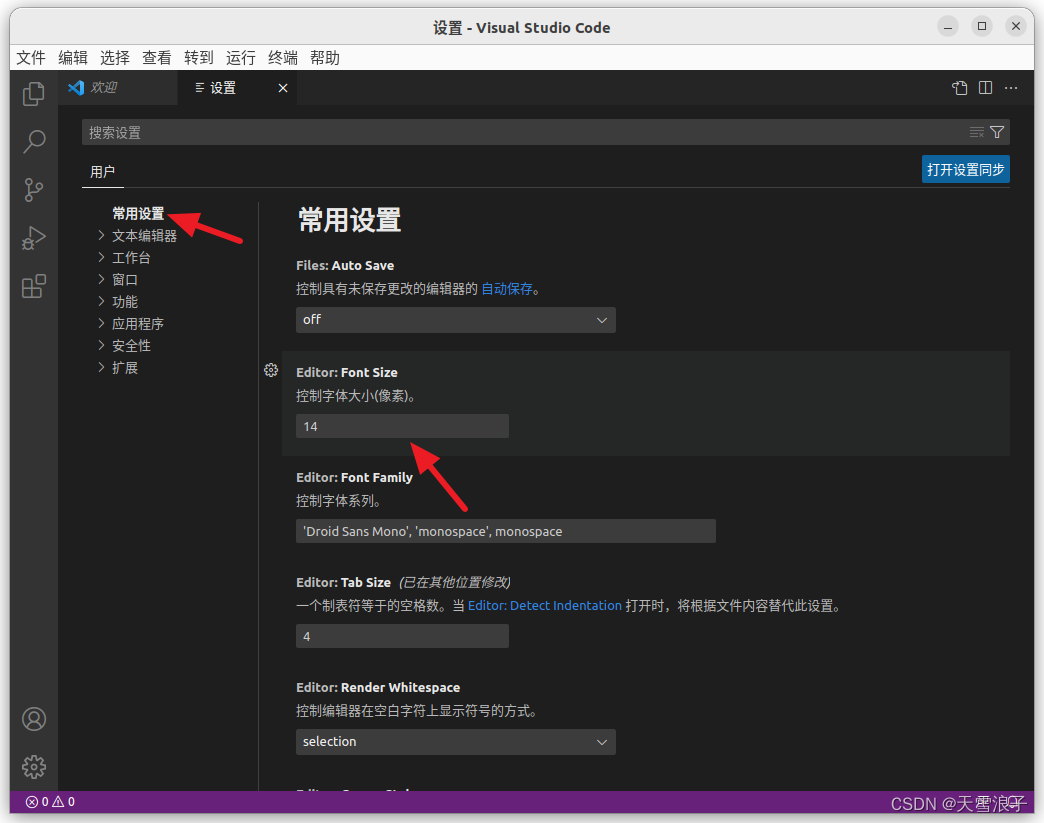1044x823 pixels.
Task: Close the 设置 tab
Action: click(x=283, y=88)
